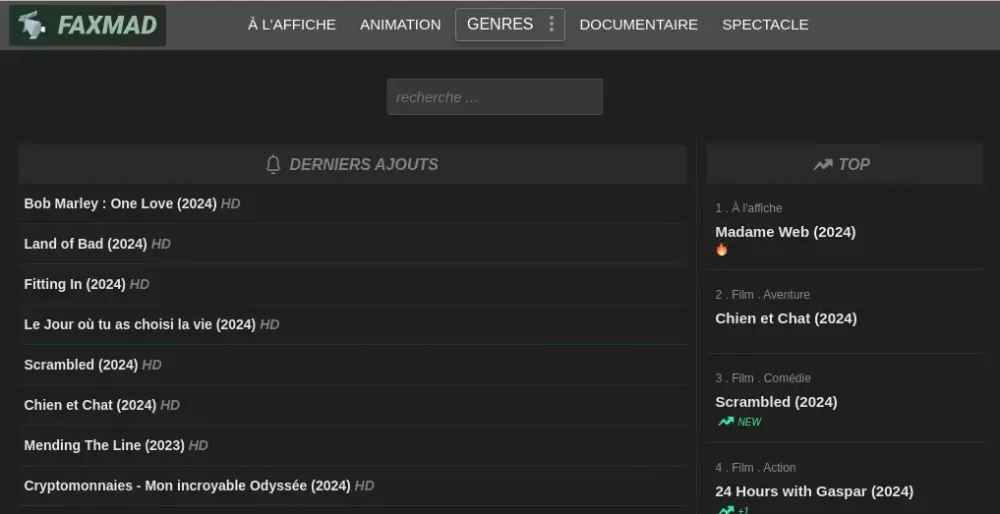Open the Genres three-dot menu icon

(551, 24)
